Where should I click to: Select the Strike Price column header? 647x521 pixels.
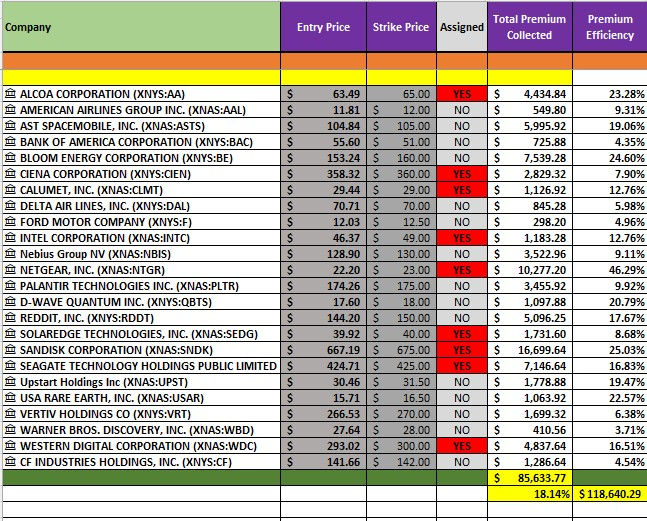(401, 27)
